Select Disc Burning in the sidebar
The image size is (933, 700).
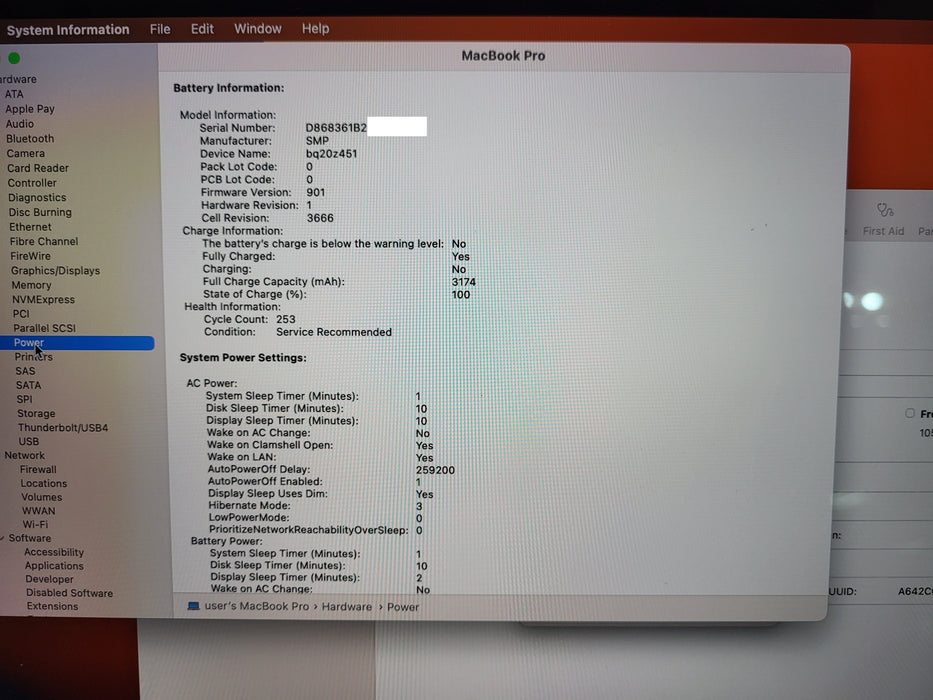pyautogui.click(x=40, y=212)
